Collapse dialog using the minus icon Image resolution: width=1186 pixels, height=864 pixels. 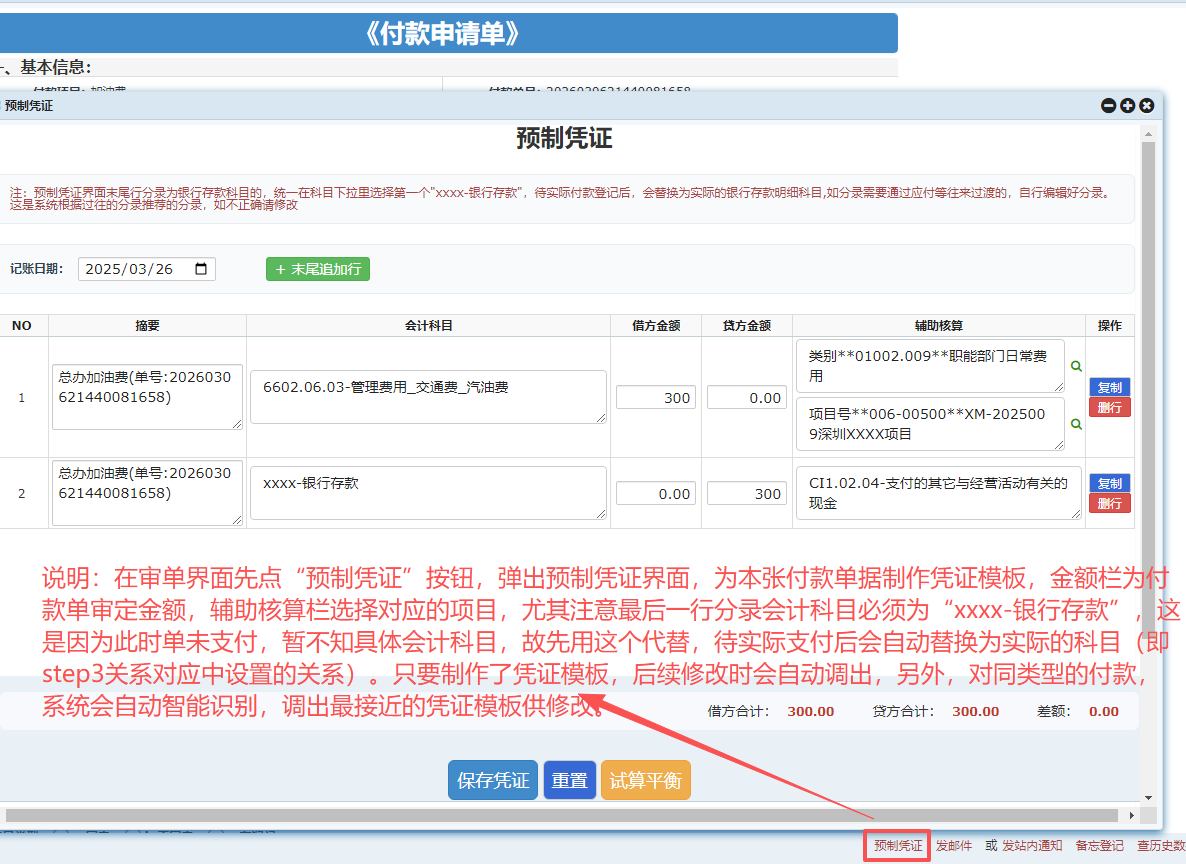pyautogui.click(x=1108, y=106)
